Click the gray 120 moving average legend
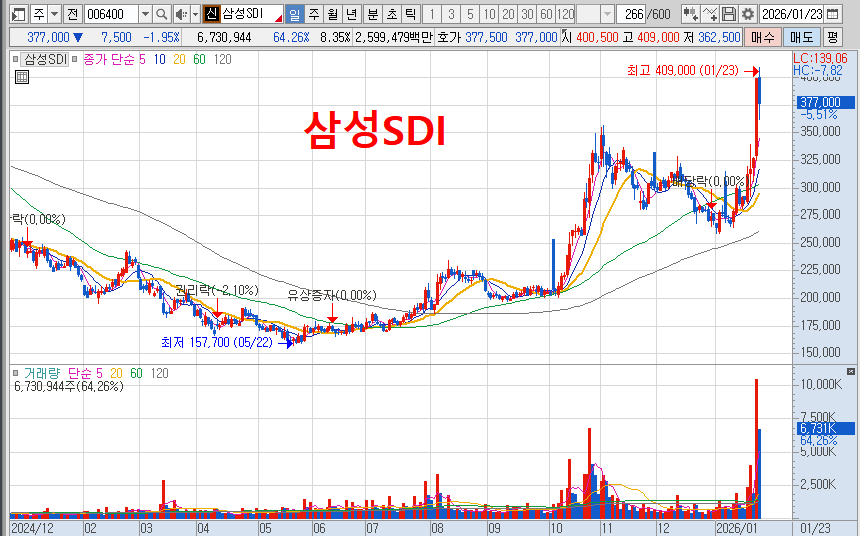 [222, 59]
